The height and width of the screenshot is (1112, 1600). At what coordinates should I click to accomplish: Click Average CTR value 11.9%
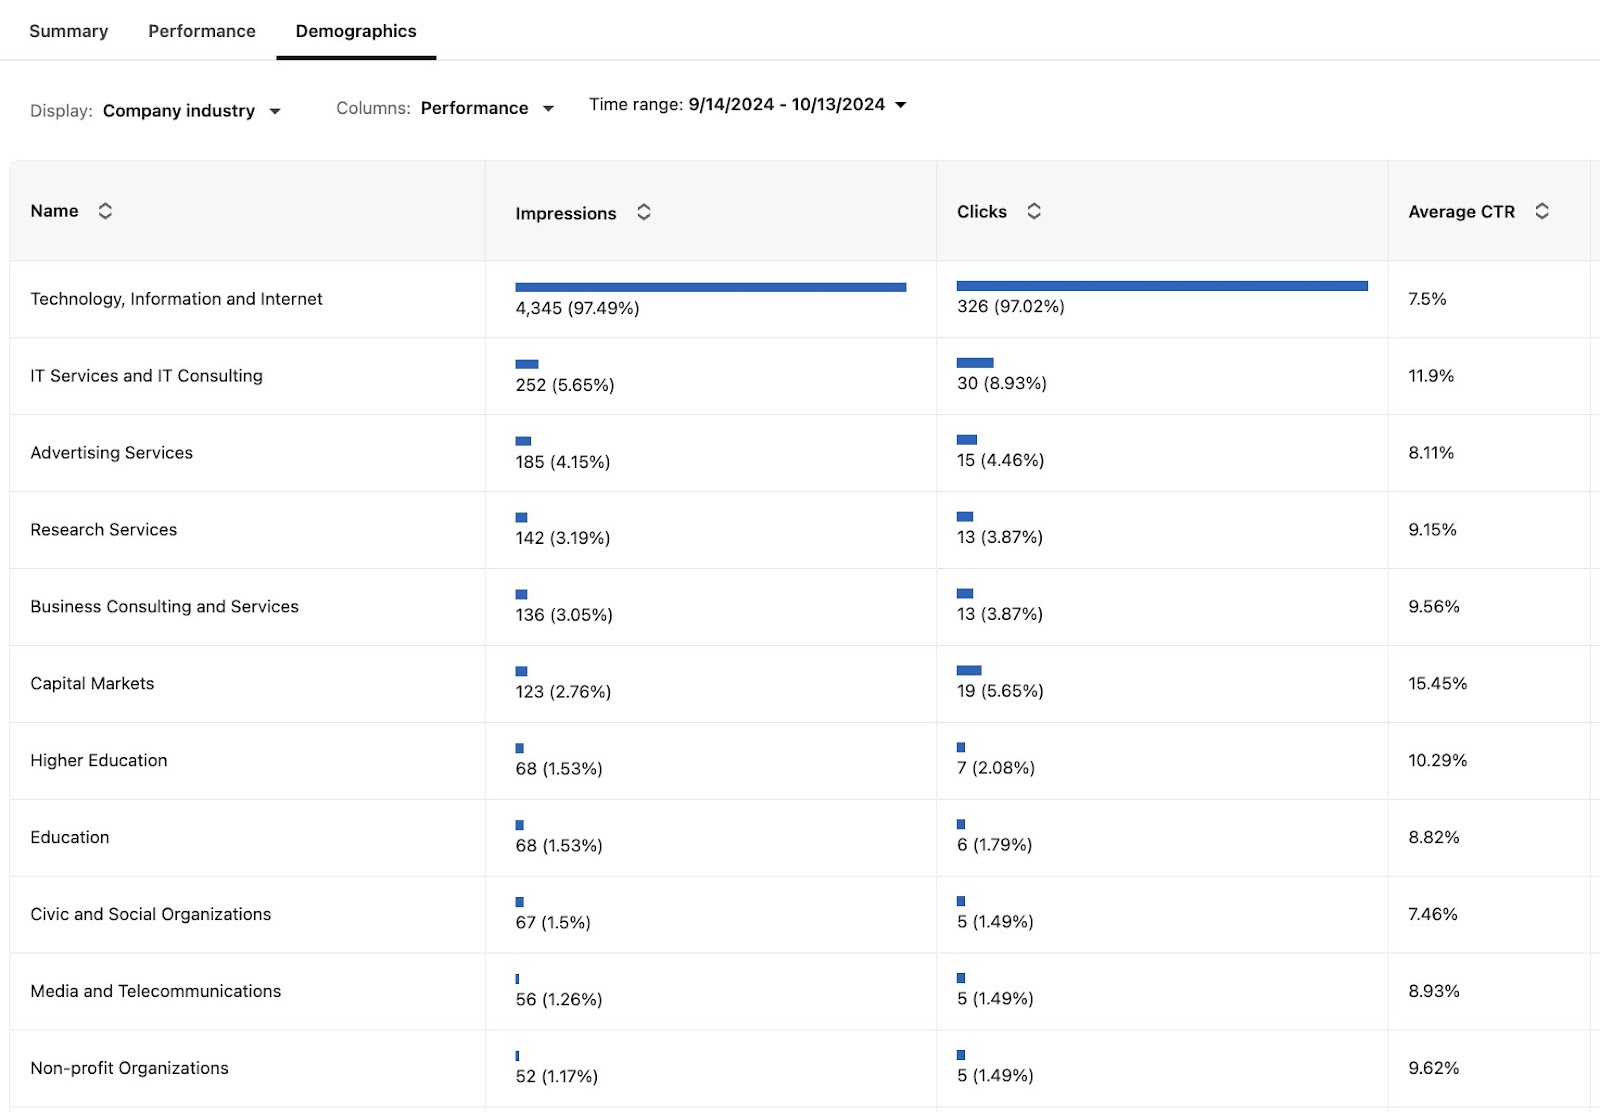click(x=1431, y=376)
